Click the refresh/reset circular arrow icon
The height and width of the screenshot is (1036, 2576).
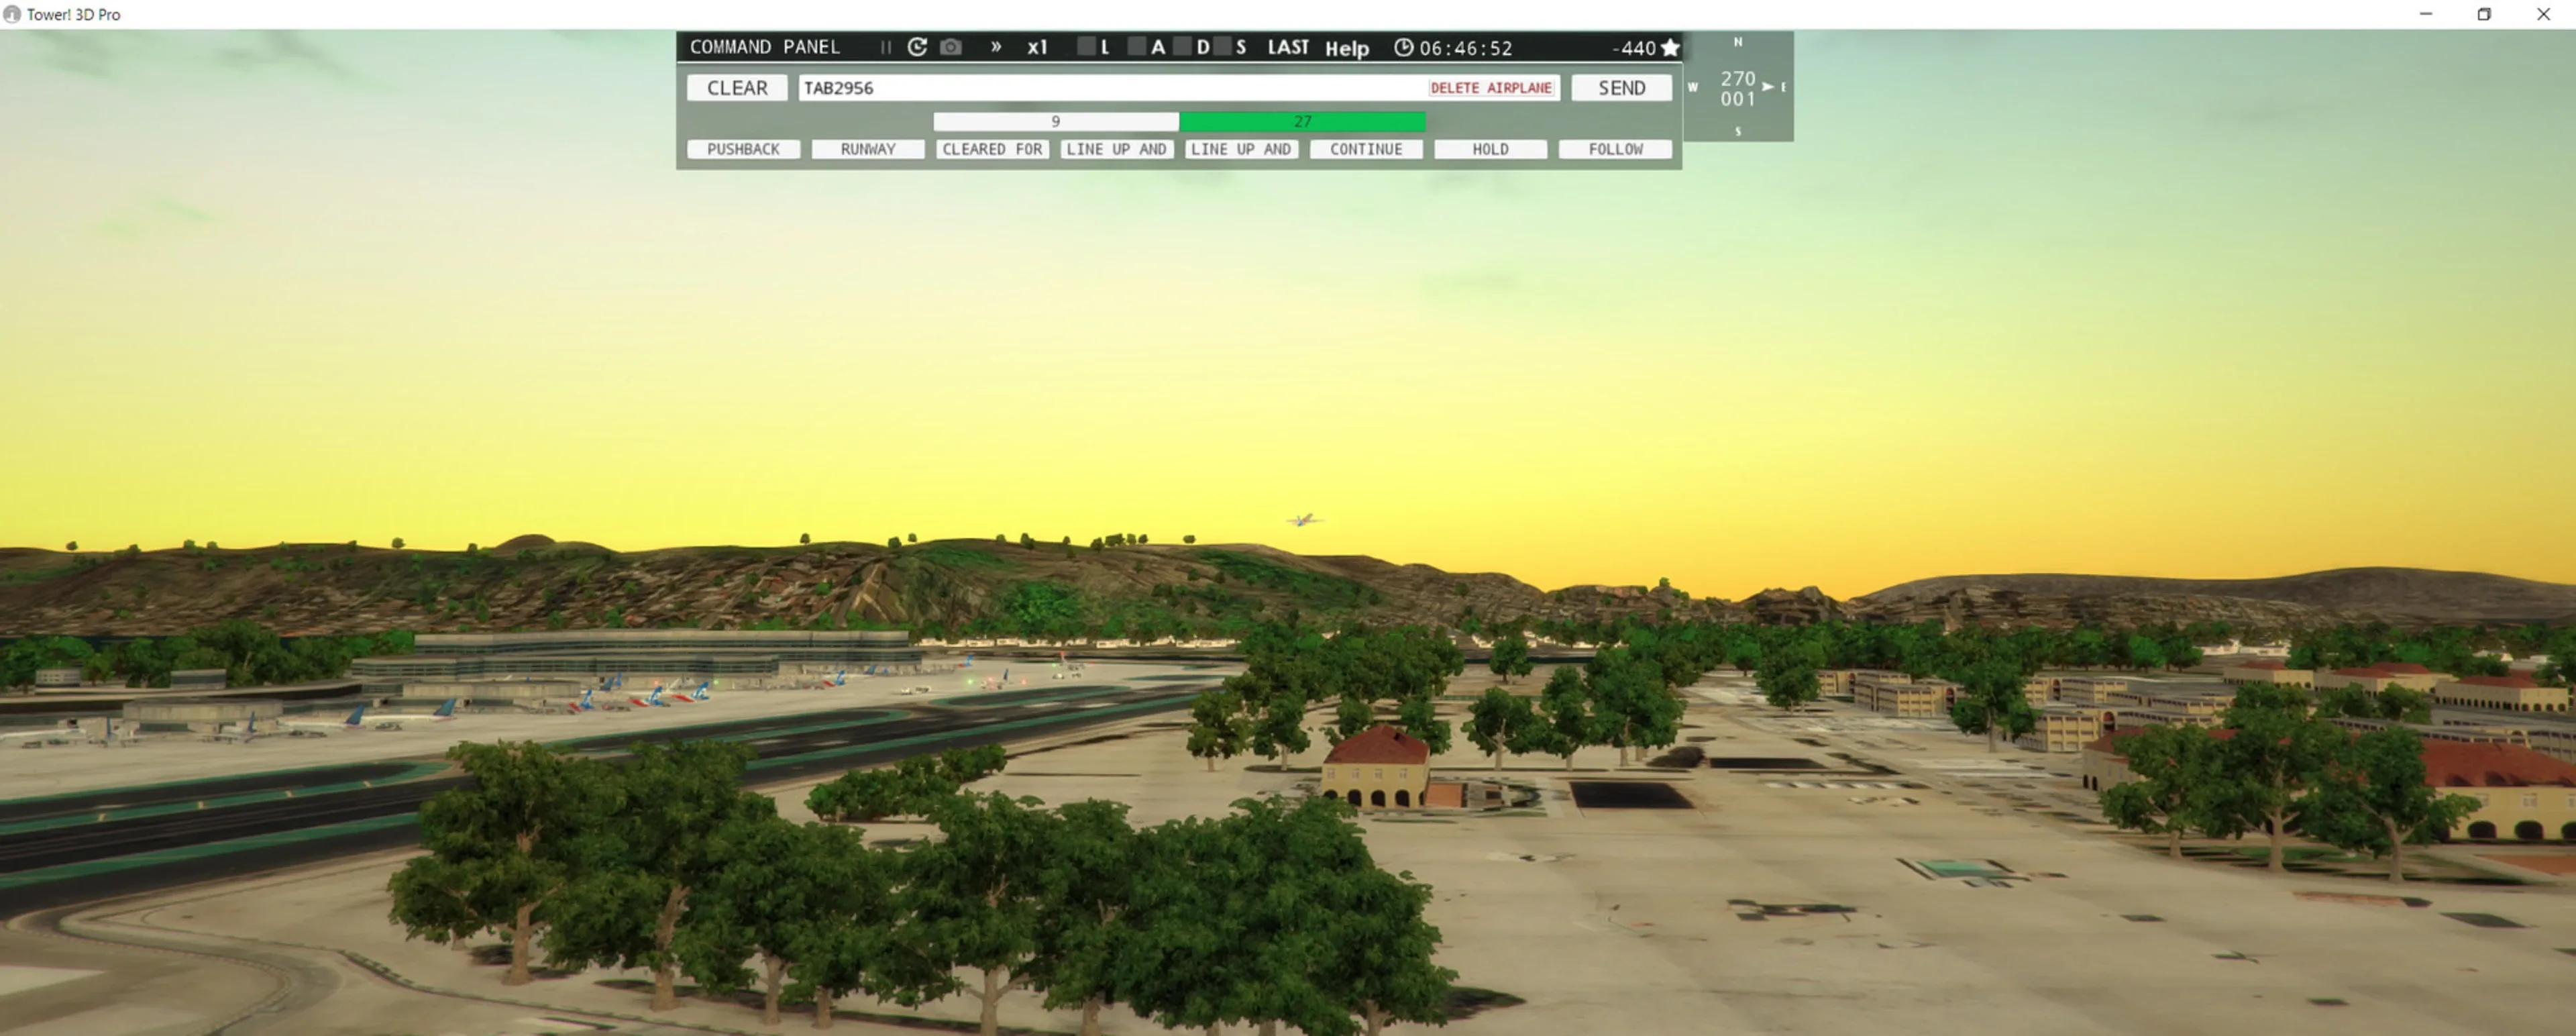[x=917, y=47]
